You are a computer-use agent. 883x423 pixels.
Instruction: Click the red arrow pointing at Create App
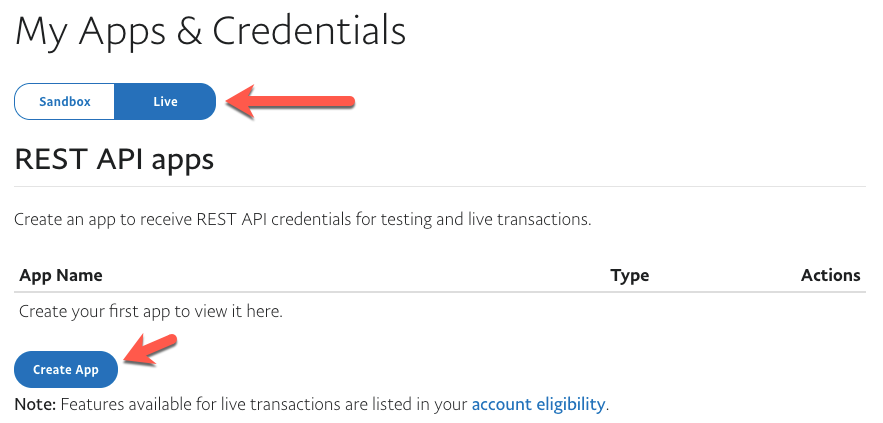(150, 354)
